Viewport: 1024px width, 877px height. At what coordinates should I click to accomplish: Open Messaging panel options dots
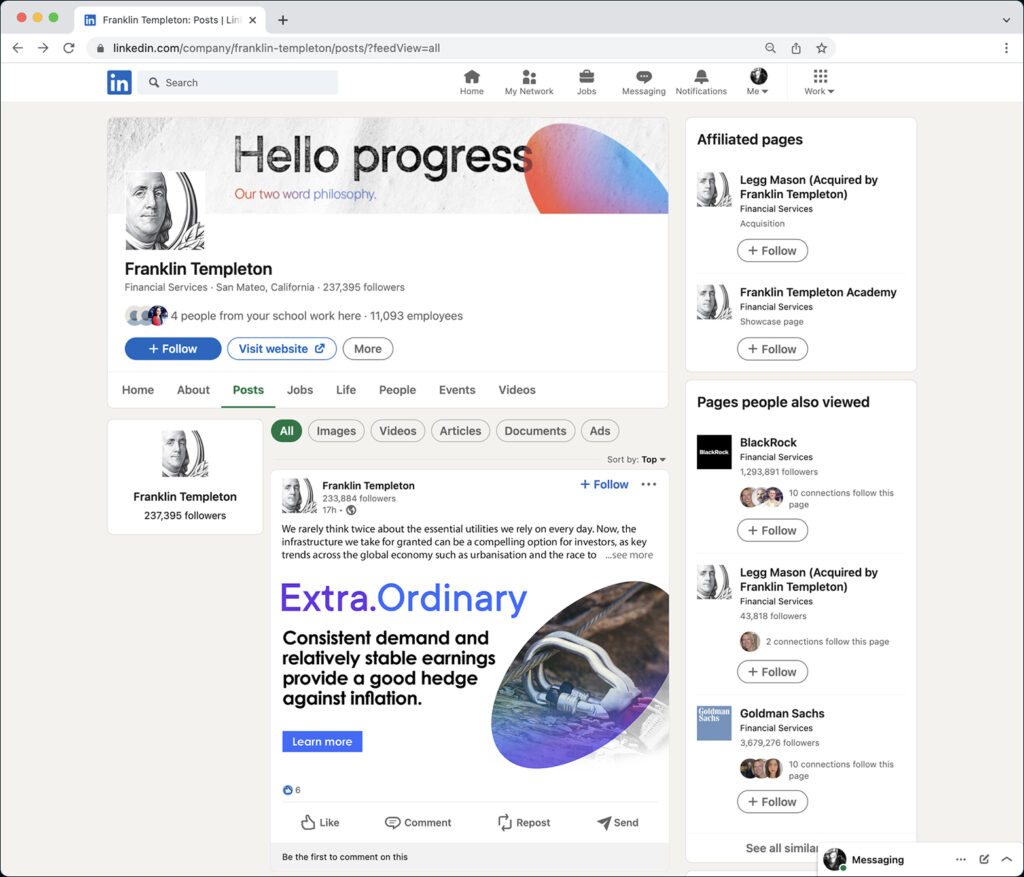tap(961, 859)
